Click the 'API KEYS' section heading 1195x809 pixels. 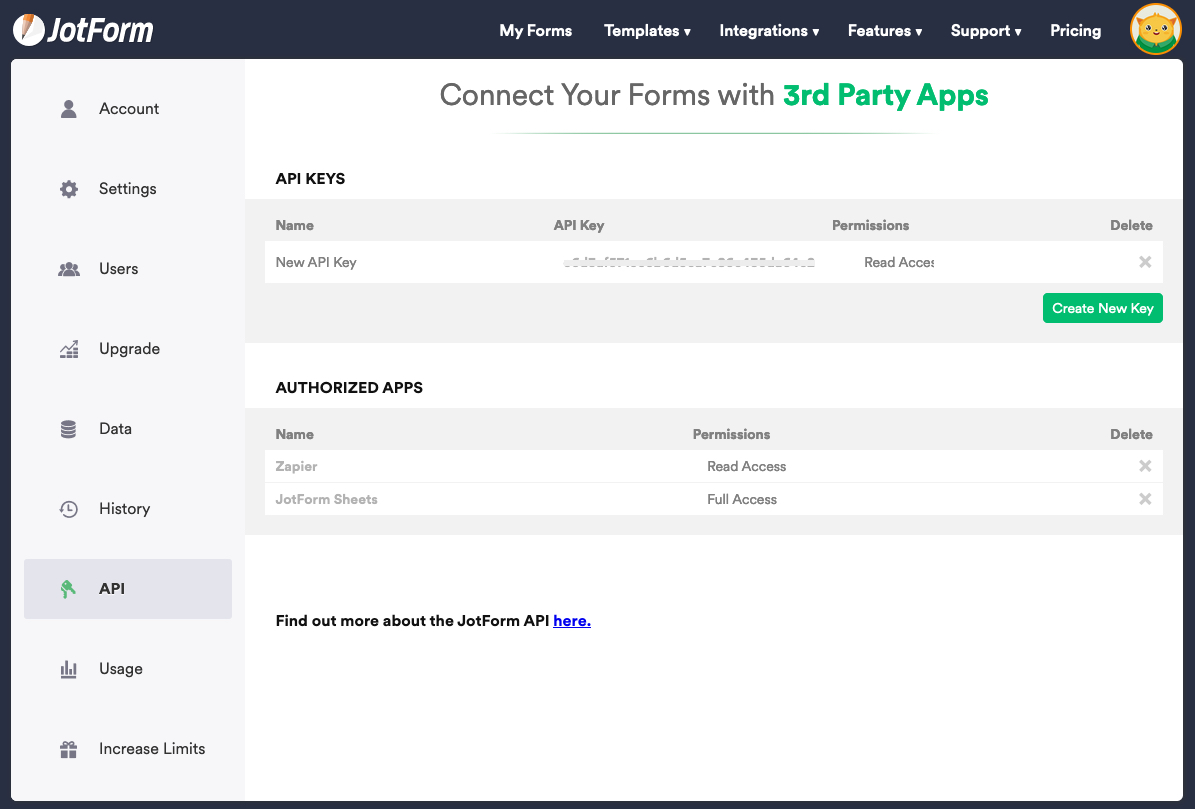(310, 178)
